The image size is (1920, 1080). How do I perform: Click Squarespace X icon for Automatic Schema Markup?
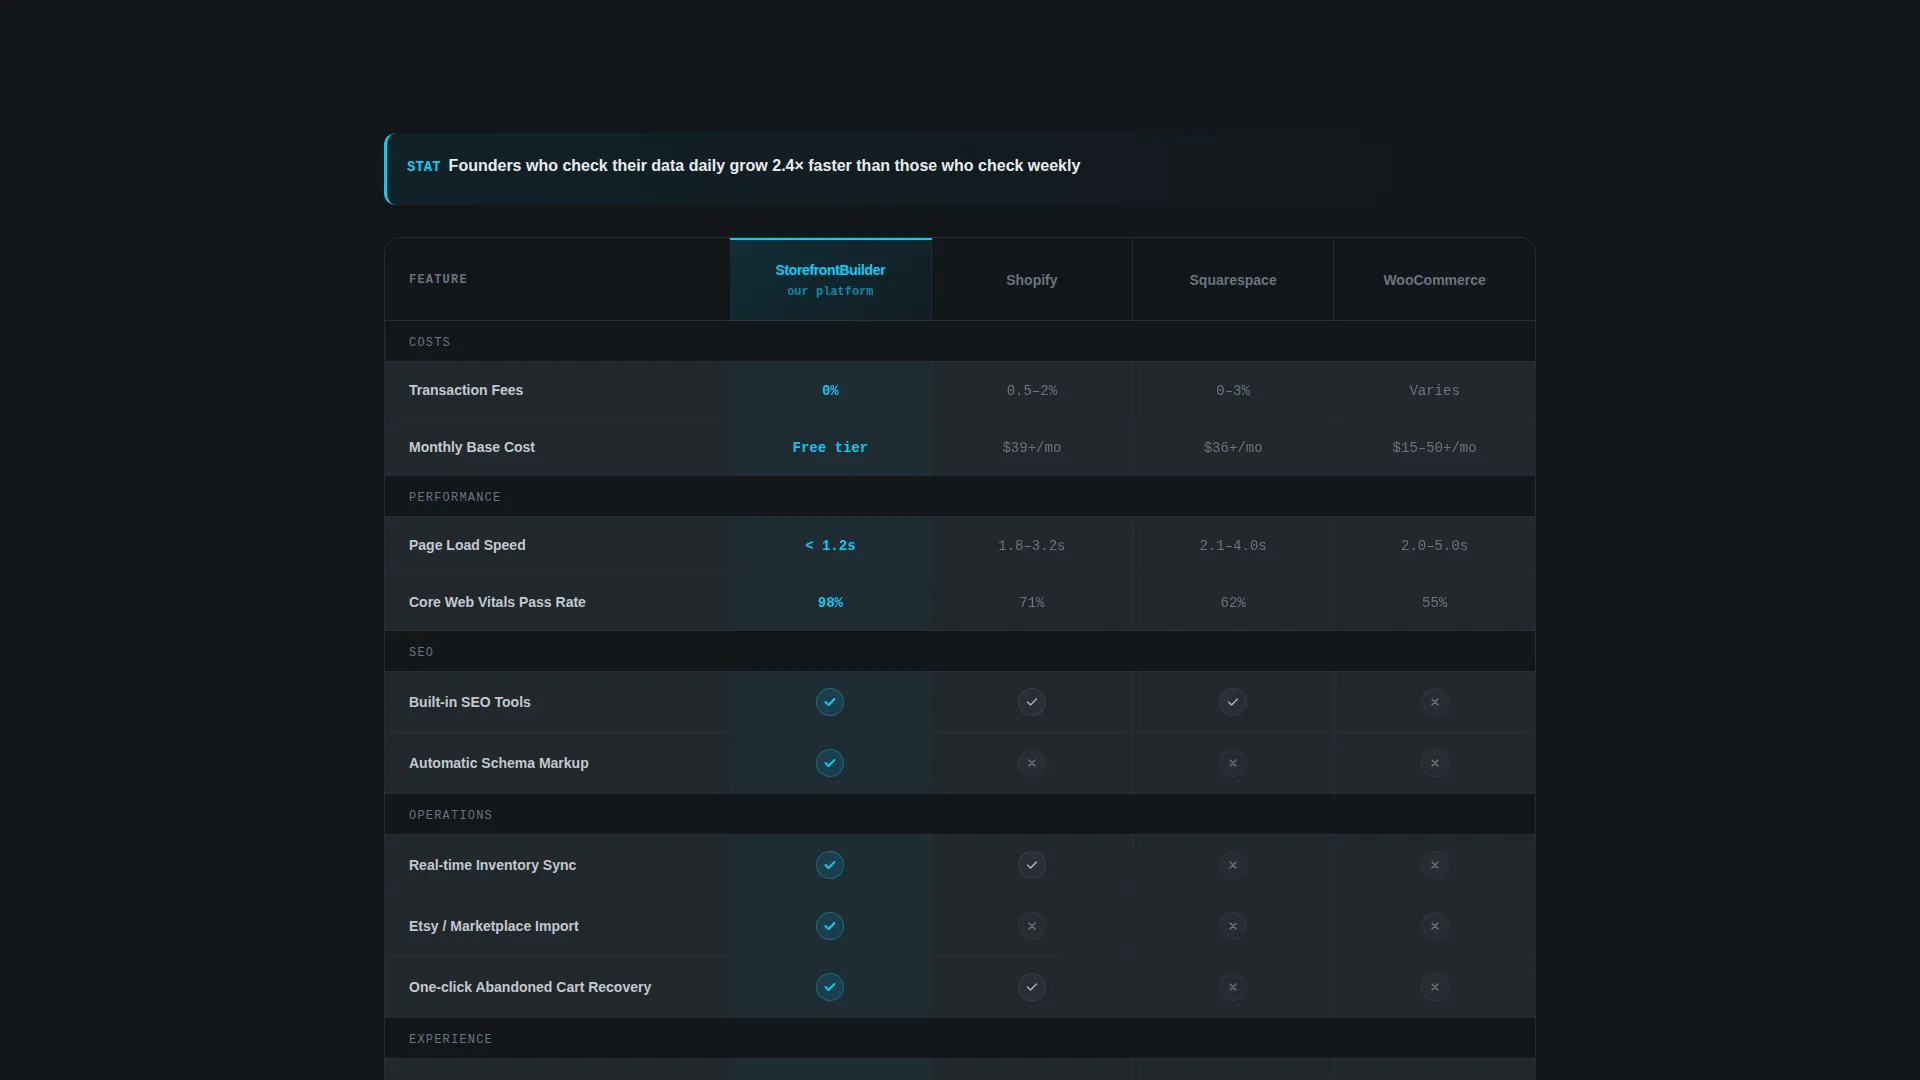coord(1233,763)
